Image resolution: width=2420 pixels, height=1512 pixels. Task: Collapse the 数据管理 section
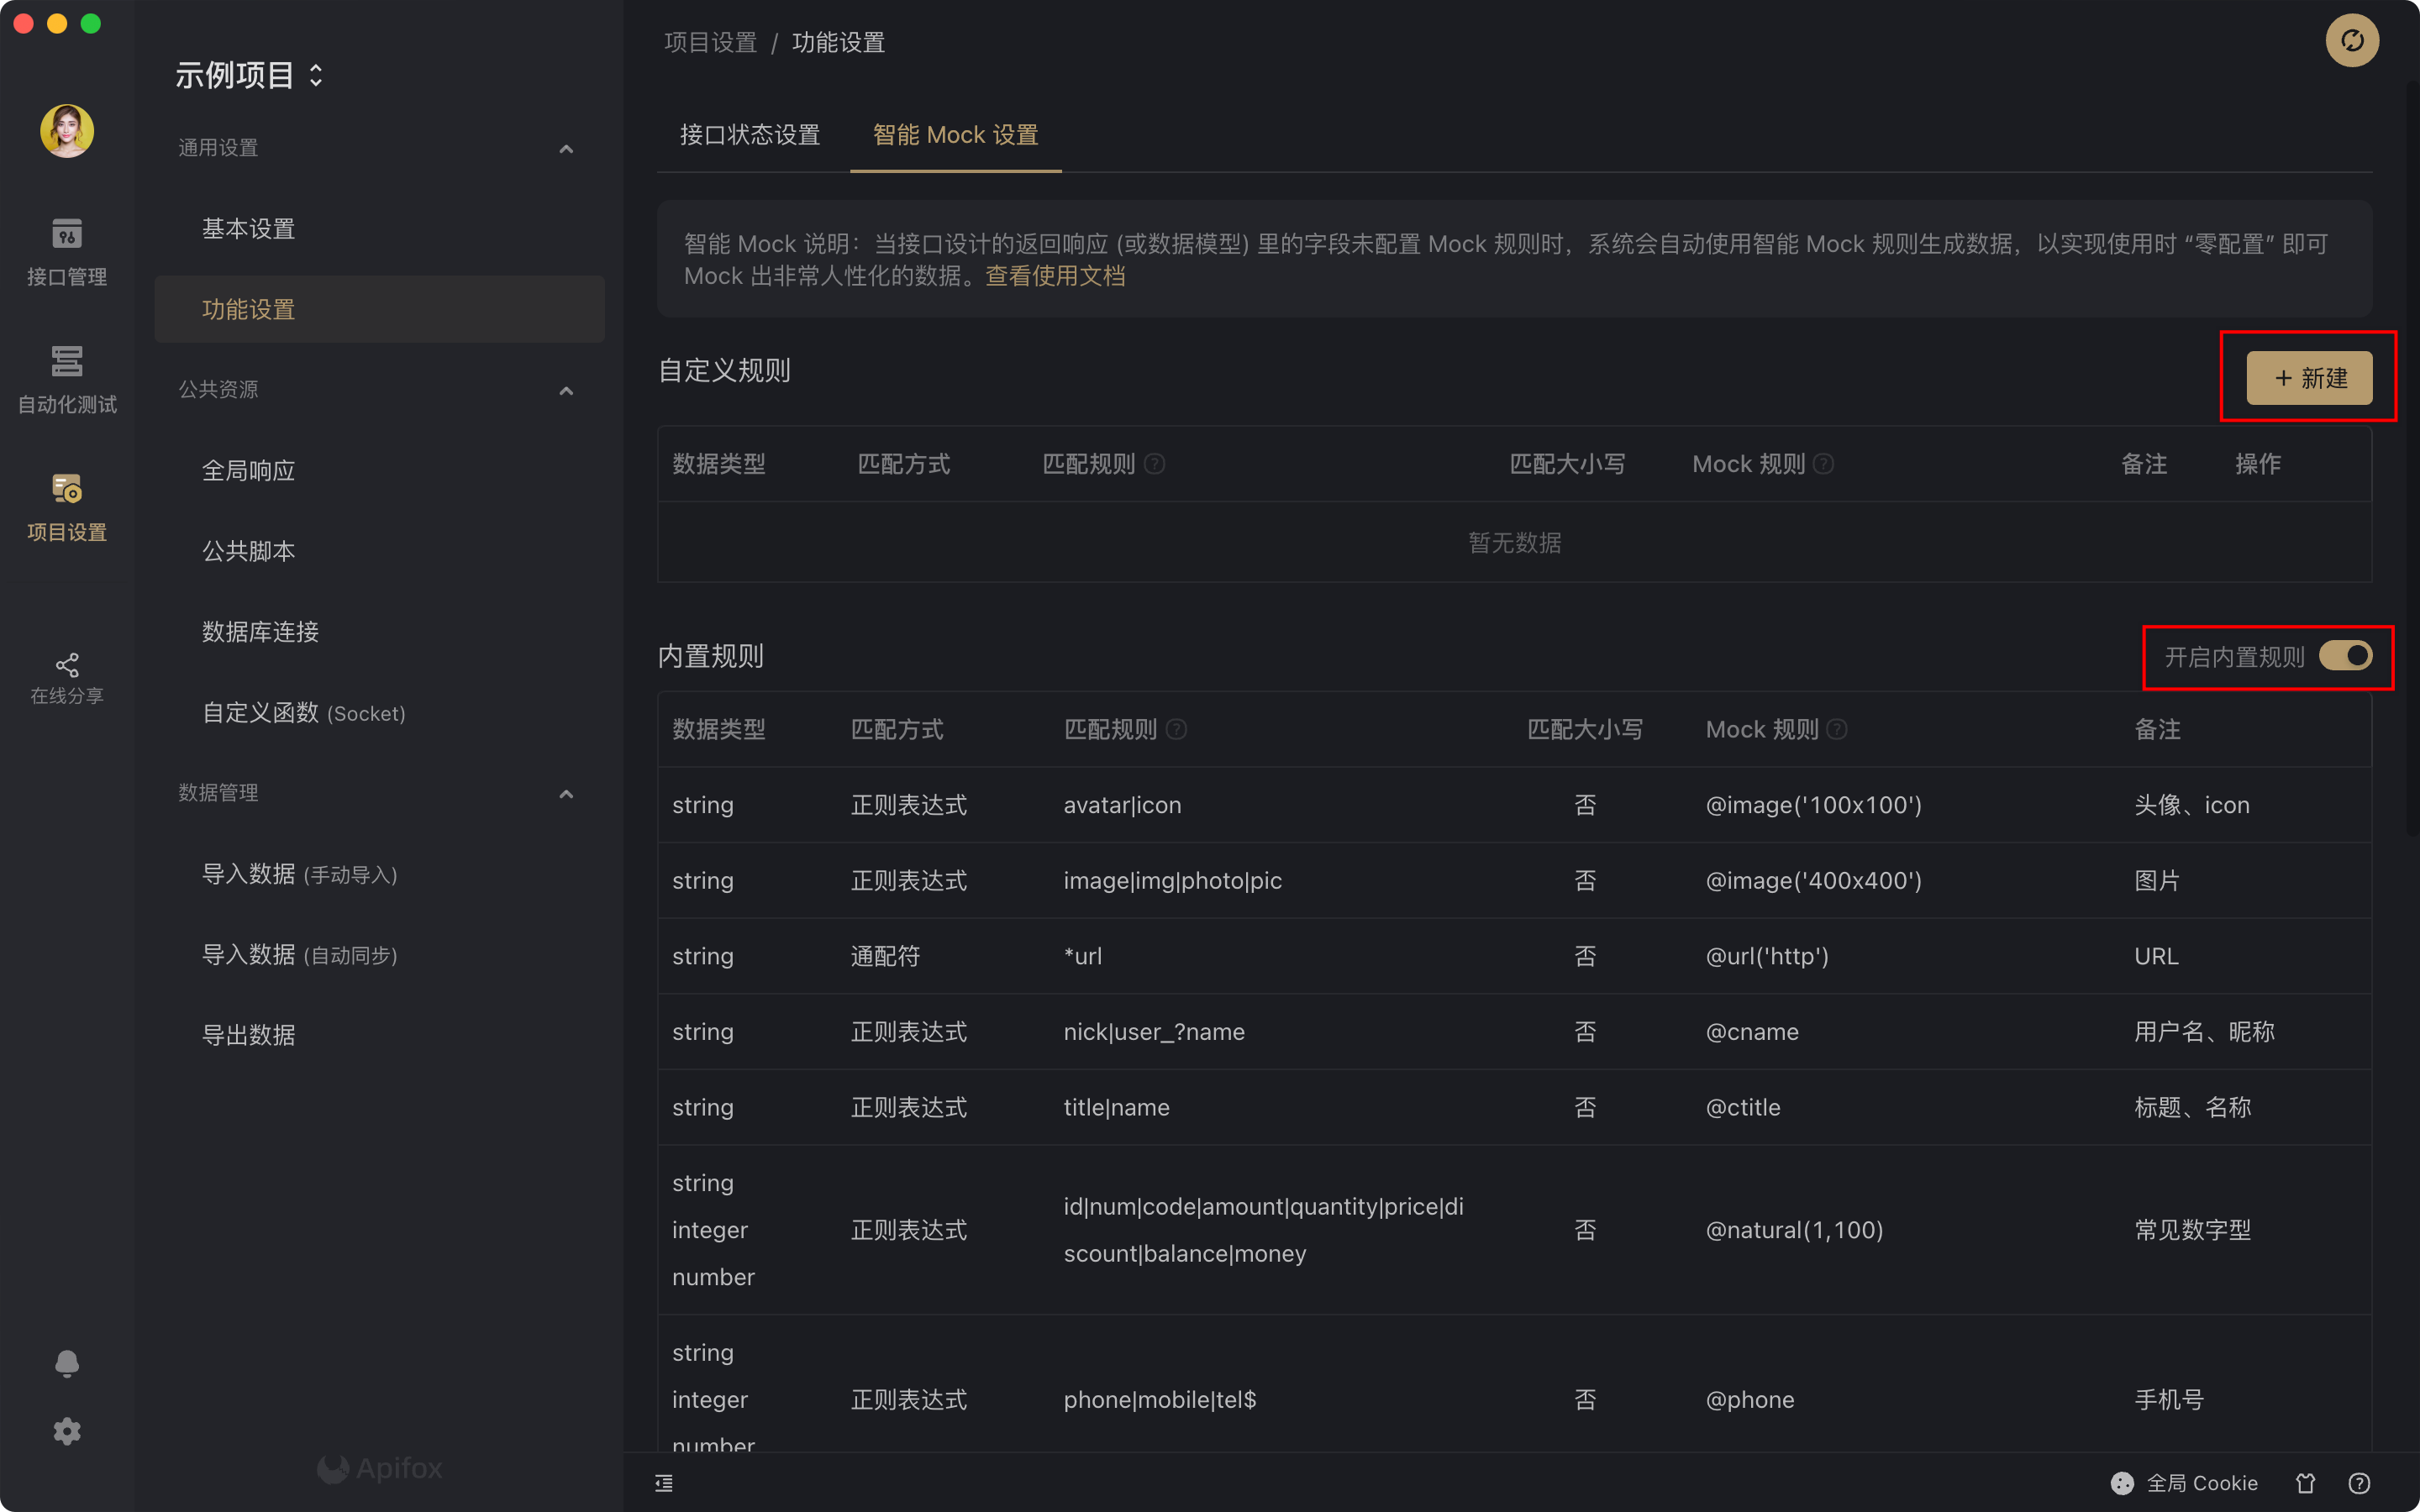tap(566, 794)
